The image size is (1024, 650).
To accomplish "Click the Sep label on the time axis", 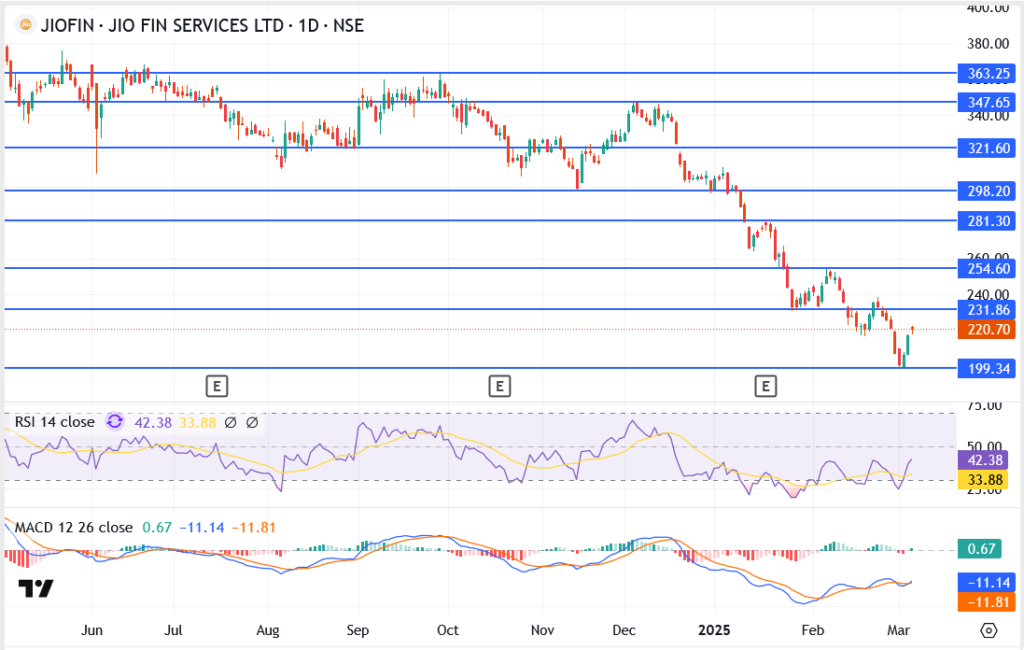I will click(x=358, y=631).
